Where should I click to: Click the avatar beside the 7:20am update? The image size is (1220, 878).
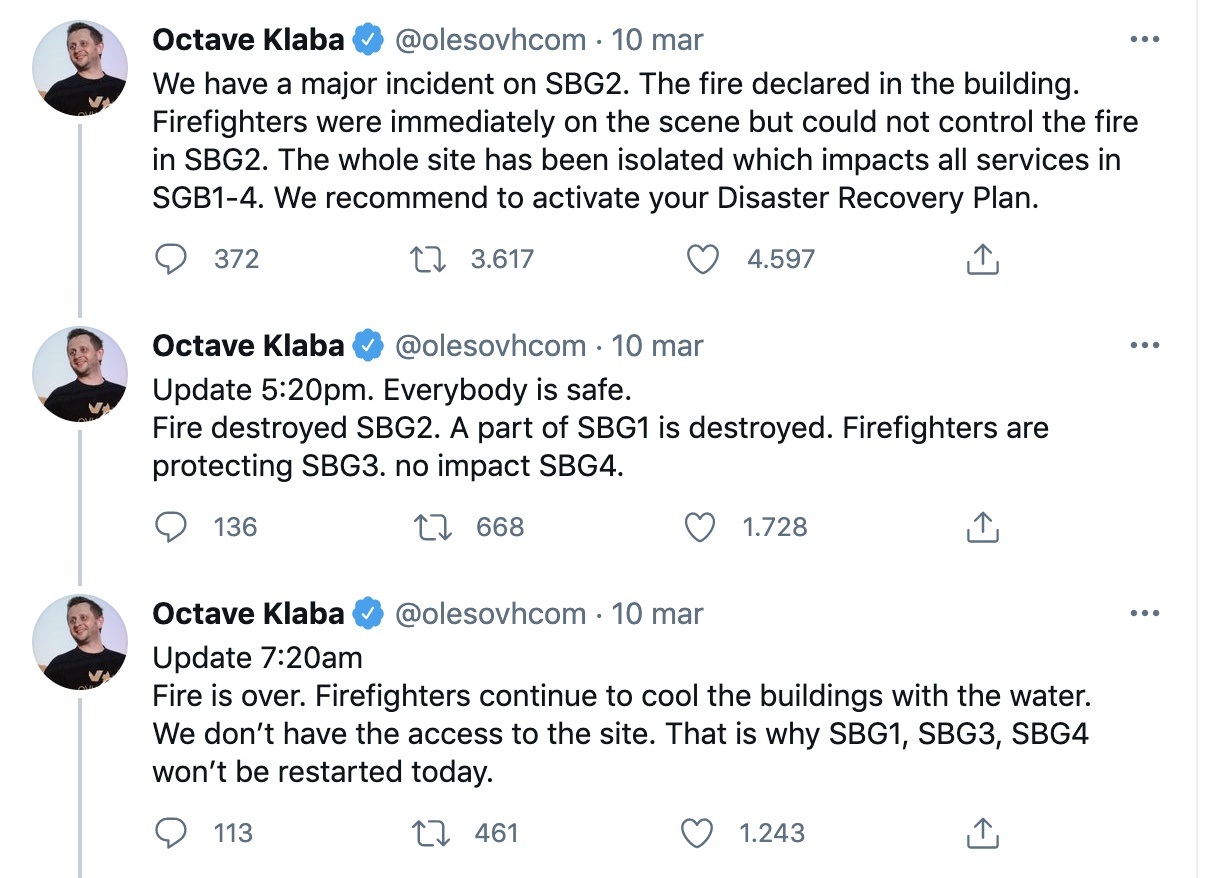point(81,640)
